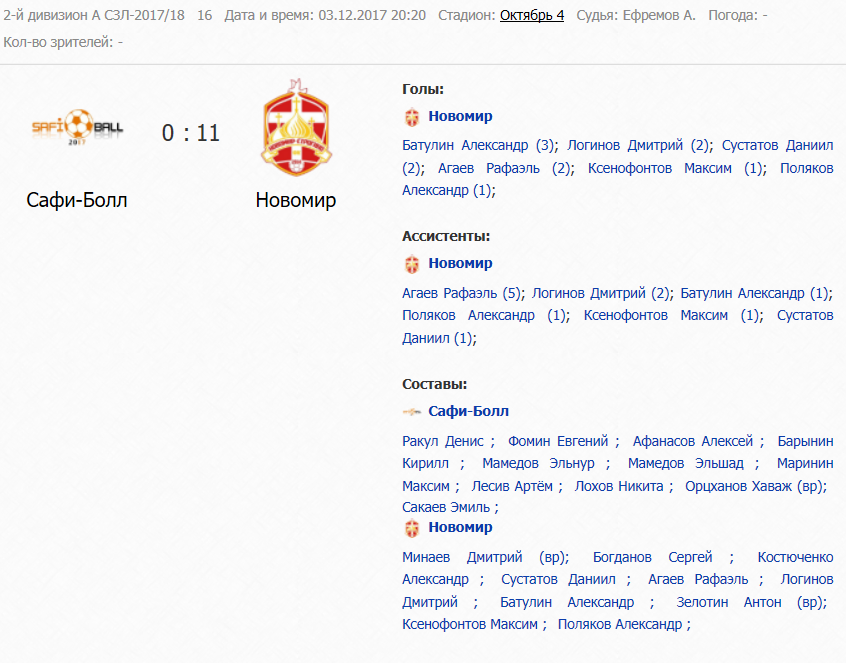This screenshot has height=663, width=846.
Task: Click the small Новомир crest under Ассистенты
Action: (x=412, y=264)
